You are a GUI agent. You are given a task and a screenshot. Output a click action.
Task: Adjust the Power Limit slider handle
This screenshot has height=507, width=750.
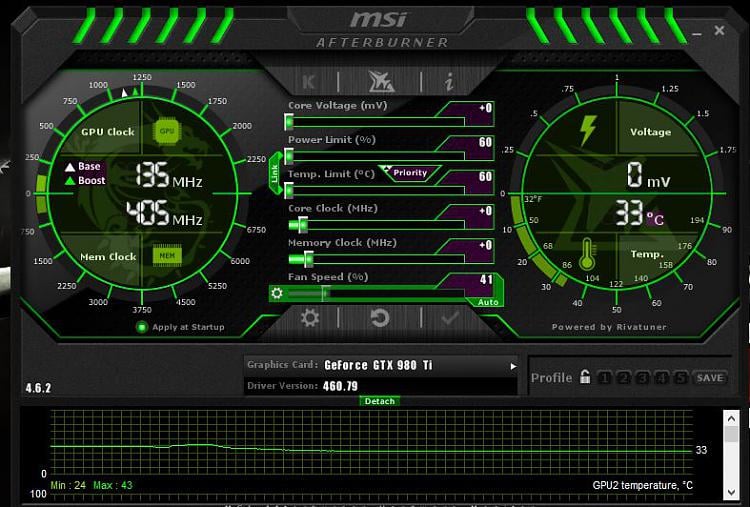point(289,156)
